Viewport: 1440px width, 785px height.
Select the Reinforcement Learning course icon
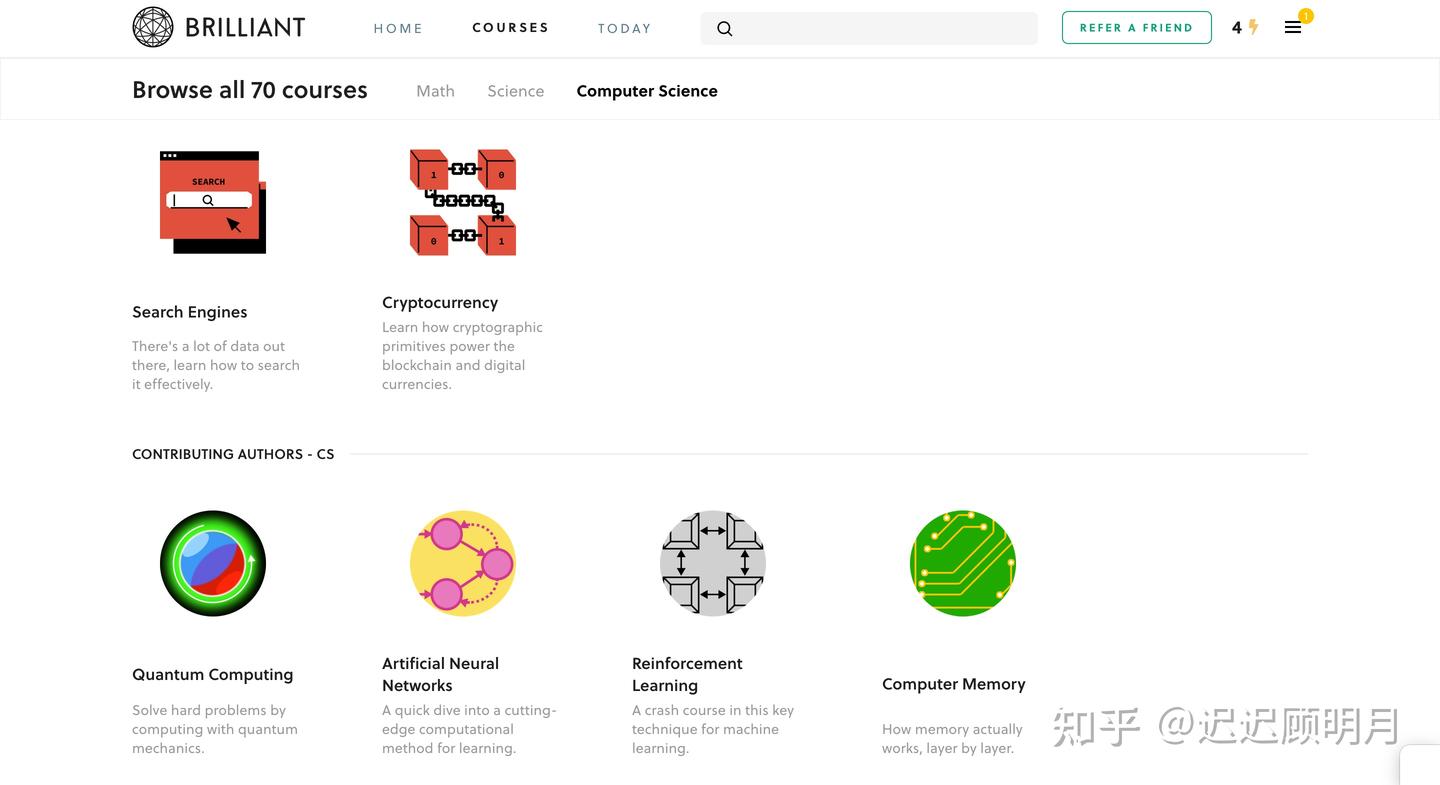(713, 563)
